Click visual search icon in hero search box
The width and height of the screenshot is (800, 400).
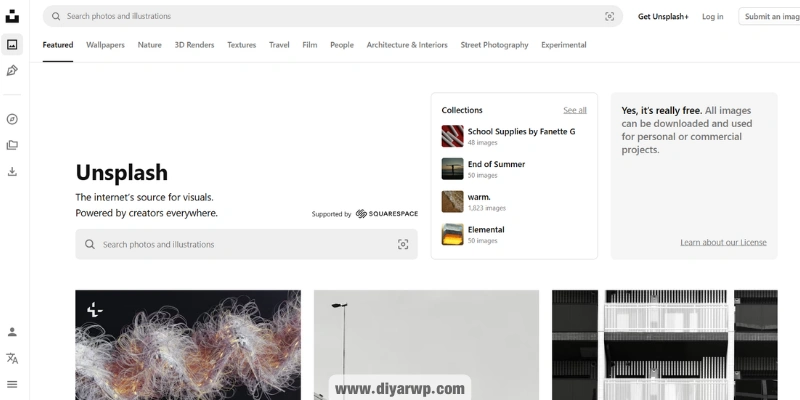coord(403,244)
